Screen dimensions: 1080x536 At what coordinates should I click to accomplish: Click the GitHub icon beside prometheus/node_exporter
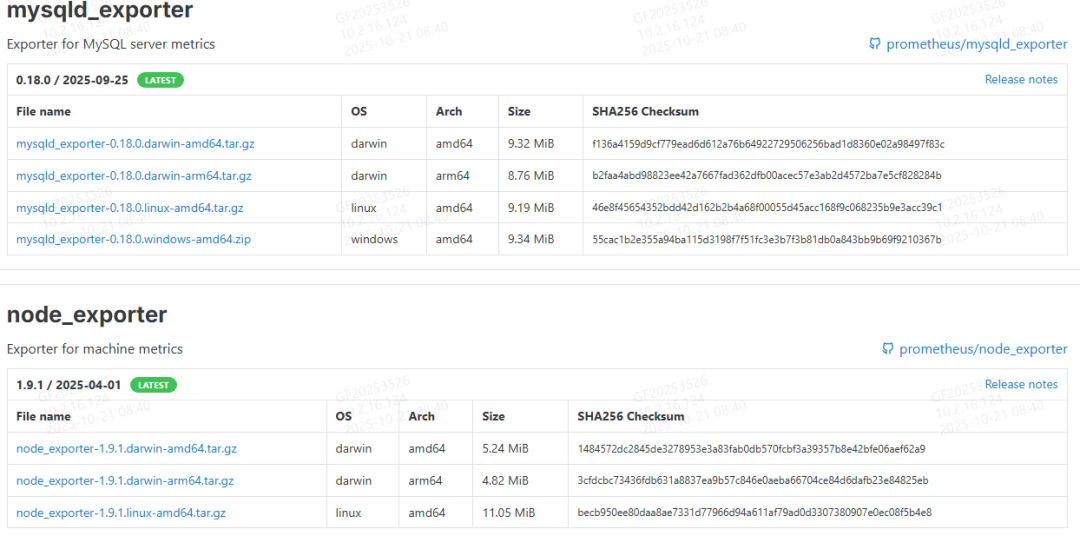click(888, 349)
